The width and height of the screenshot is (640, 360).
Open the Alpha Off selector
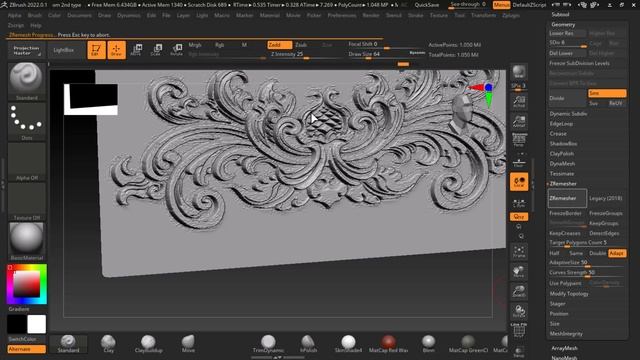tap(27, 162)
